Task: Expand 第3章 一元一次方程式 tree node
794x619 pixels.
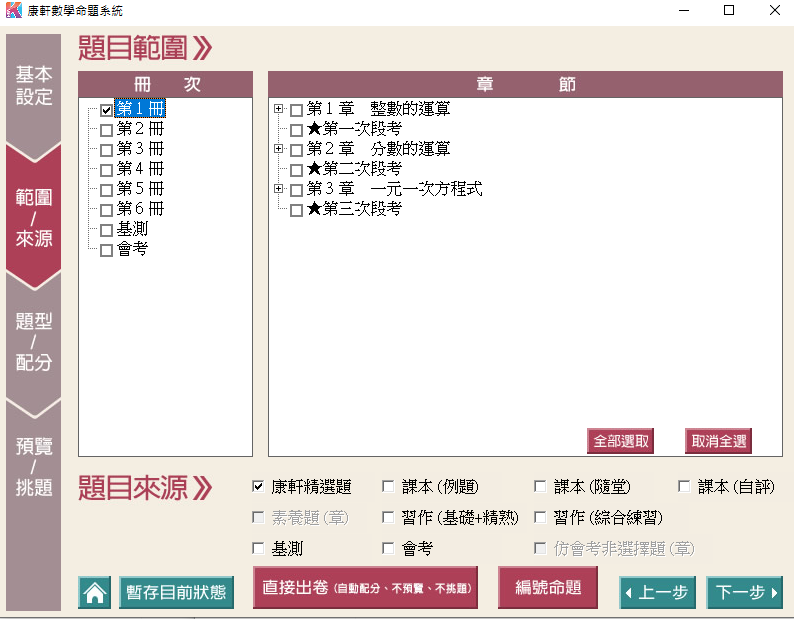Action: (279, 189)
